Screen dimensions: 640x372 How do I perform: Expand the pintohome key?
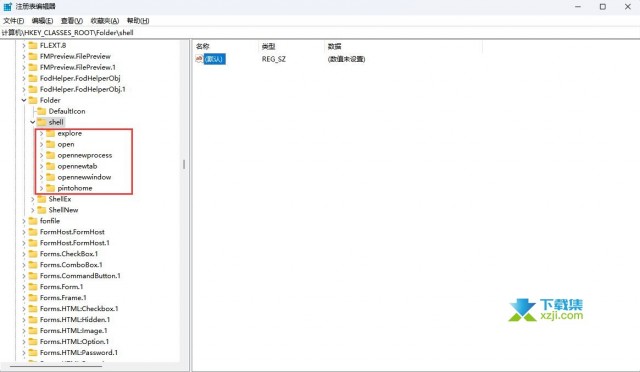pyautogui.click(x=41, y=188)
